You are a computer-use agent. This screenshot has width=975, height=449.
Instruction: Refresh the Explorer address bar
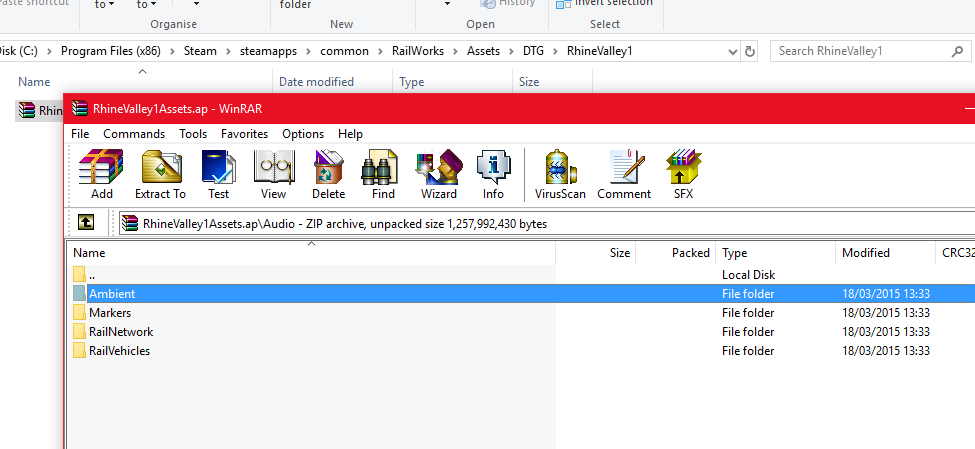tap(750, 51)
